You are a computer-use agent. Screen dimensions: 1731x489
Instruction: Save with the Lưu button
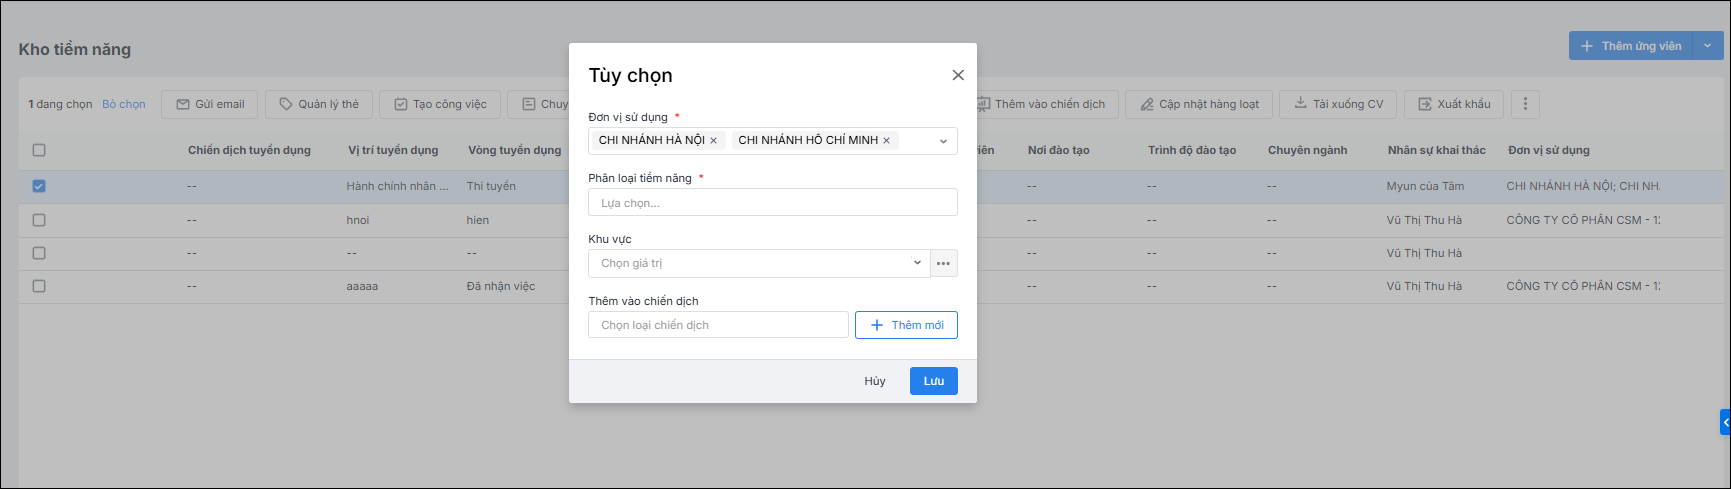pyautogui.click(x=933, y=381)
